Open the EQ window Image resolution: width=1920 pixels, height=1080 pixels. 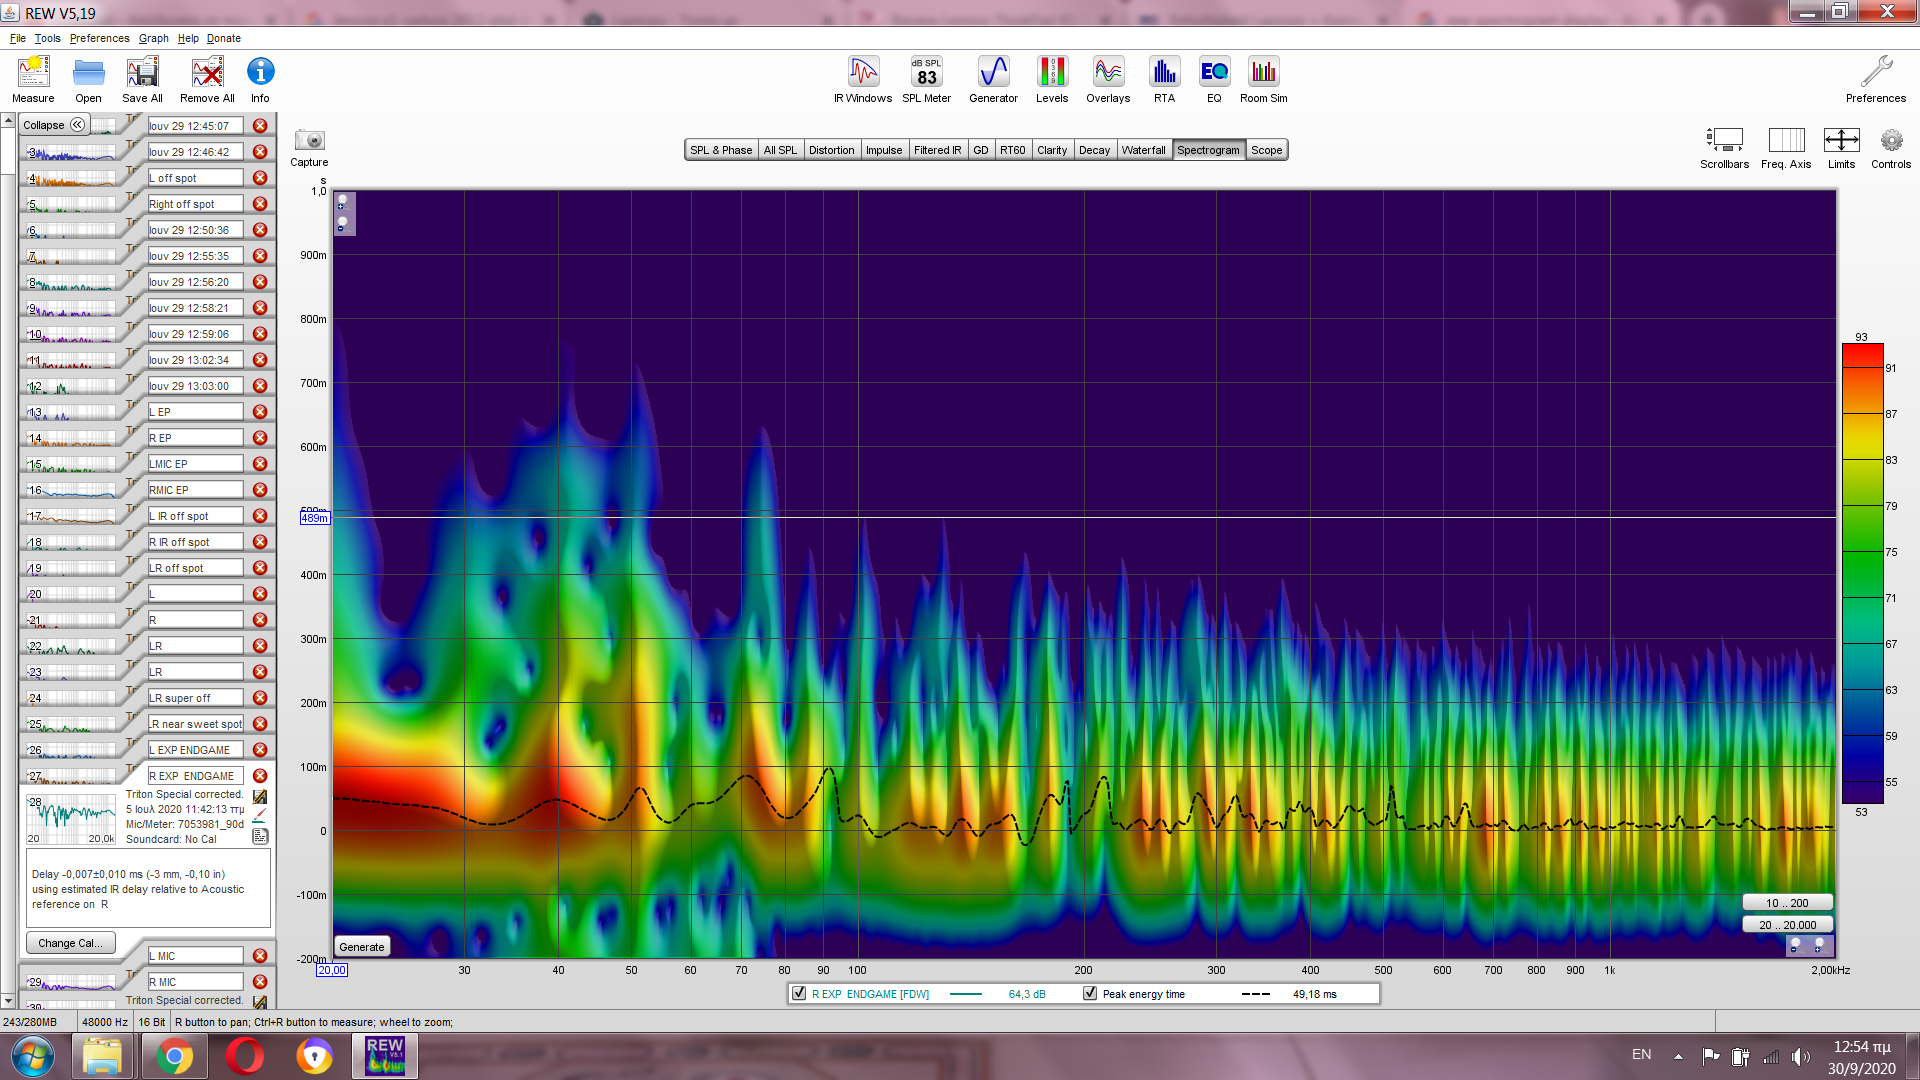[1214, 79]
